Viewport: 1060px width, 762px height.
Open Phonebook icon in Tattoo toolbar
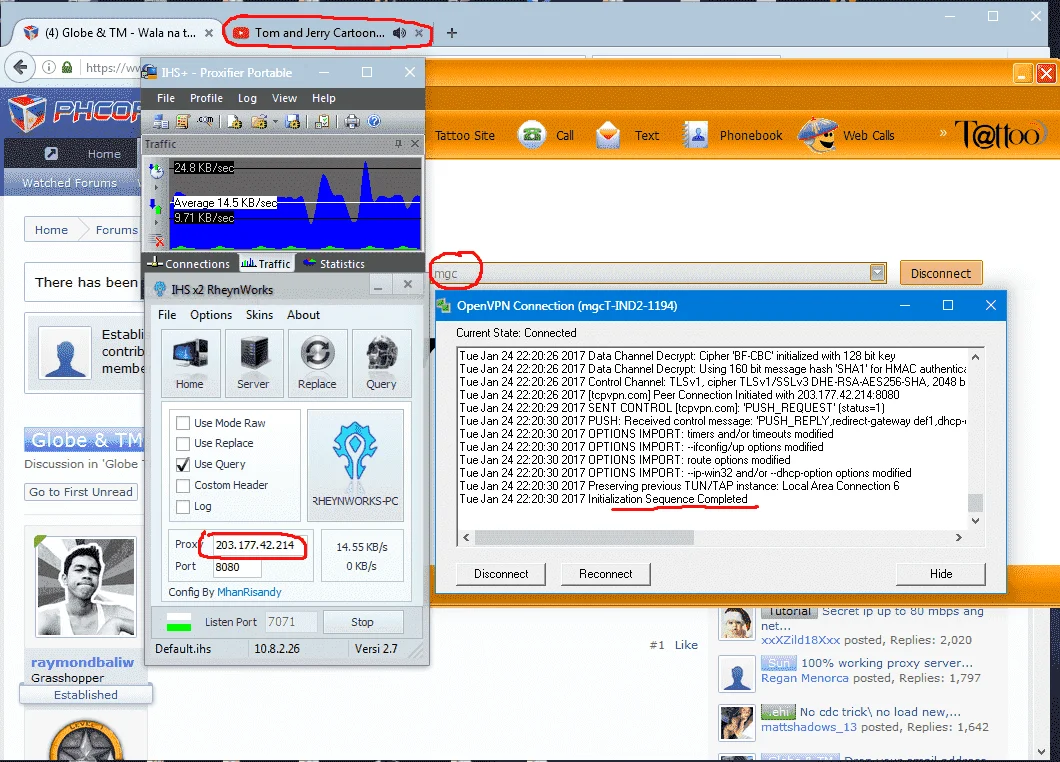point(694,135)
